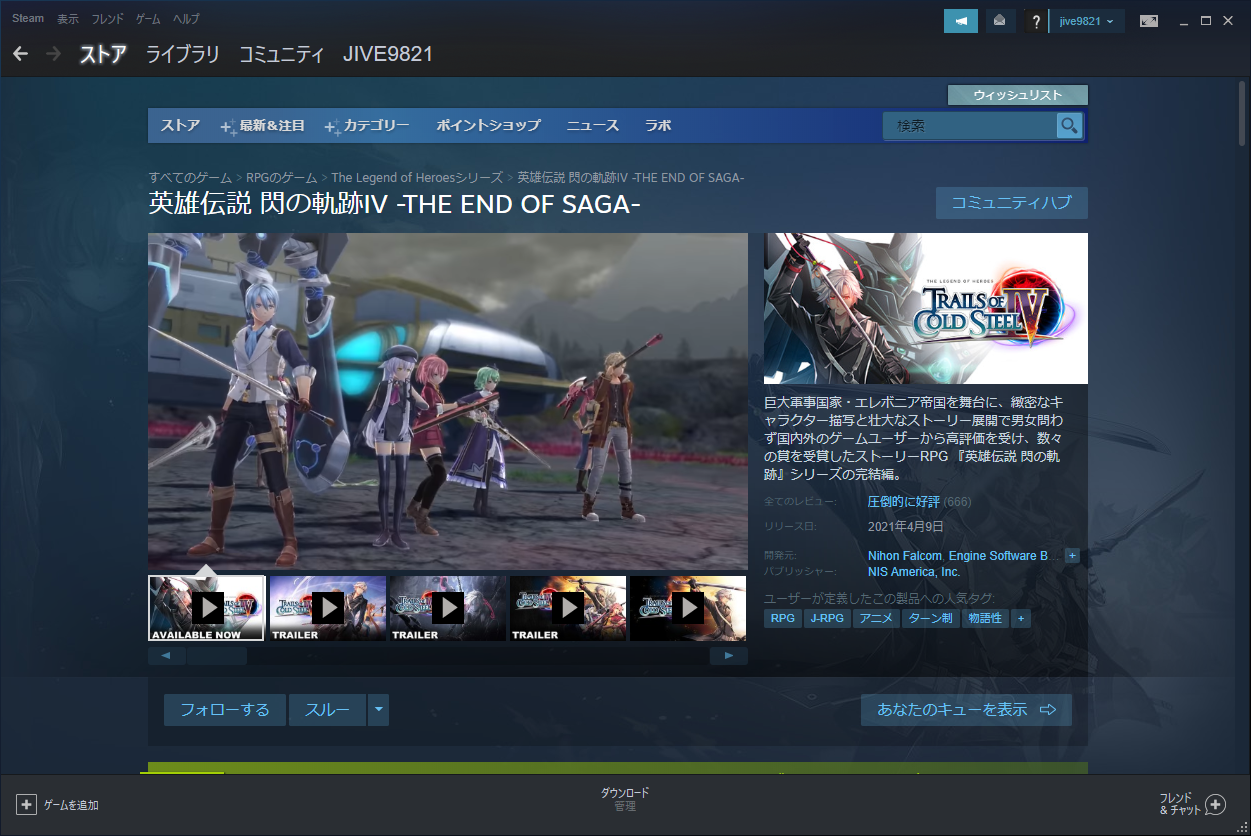The height and width of the screenshot is (836, 1251).
Task: Select the J-RPG tag
Action: click(828, 619)
